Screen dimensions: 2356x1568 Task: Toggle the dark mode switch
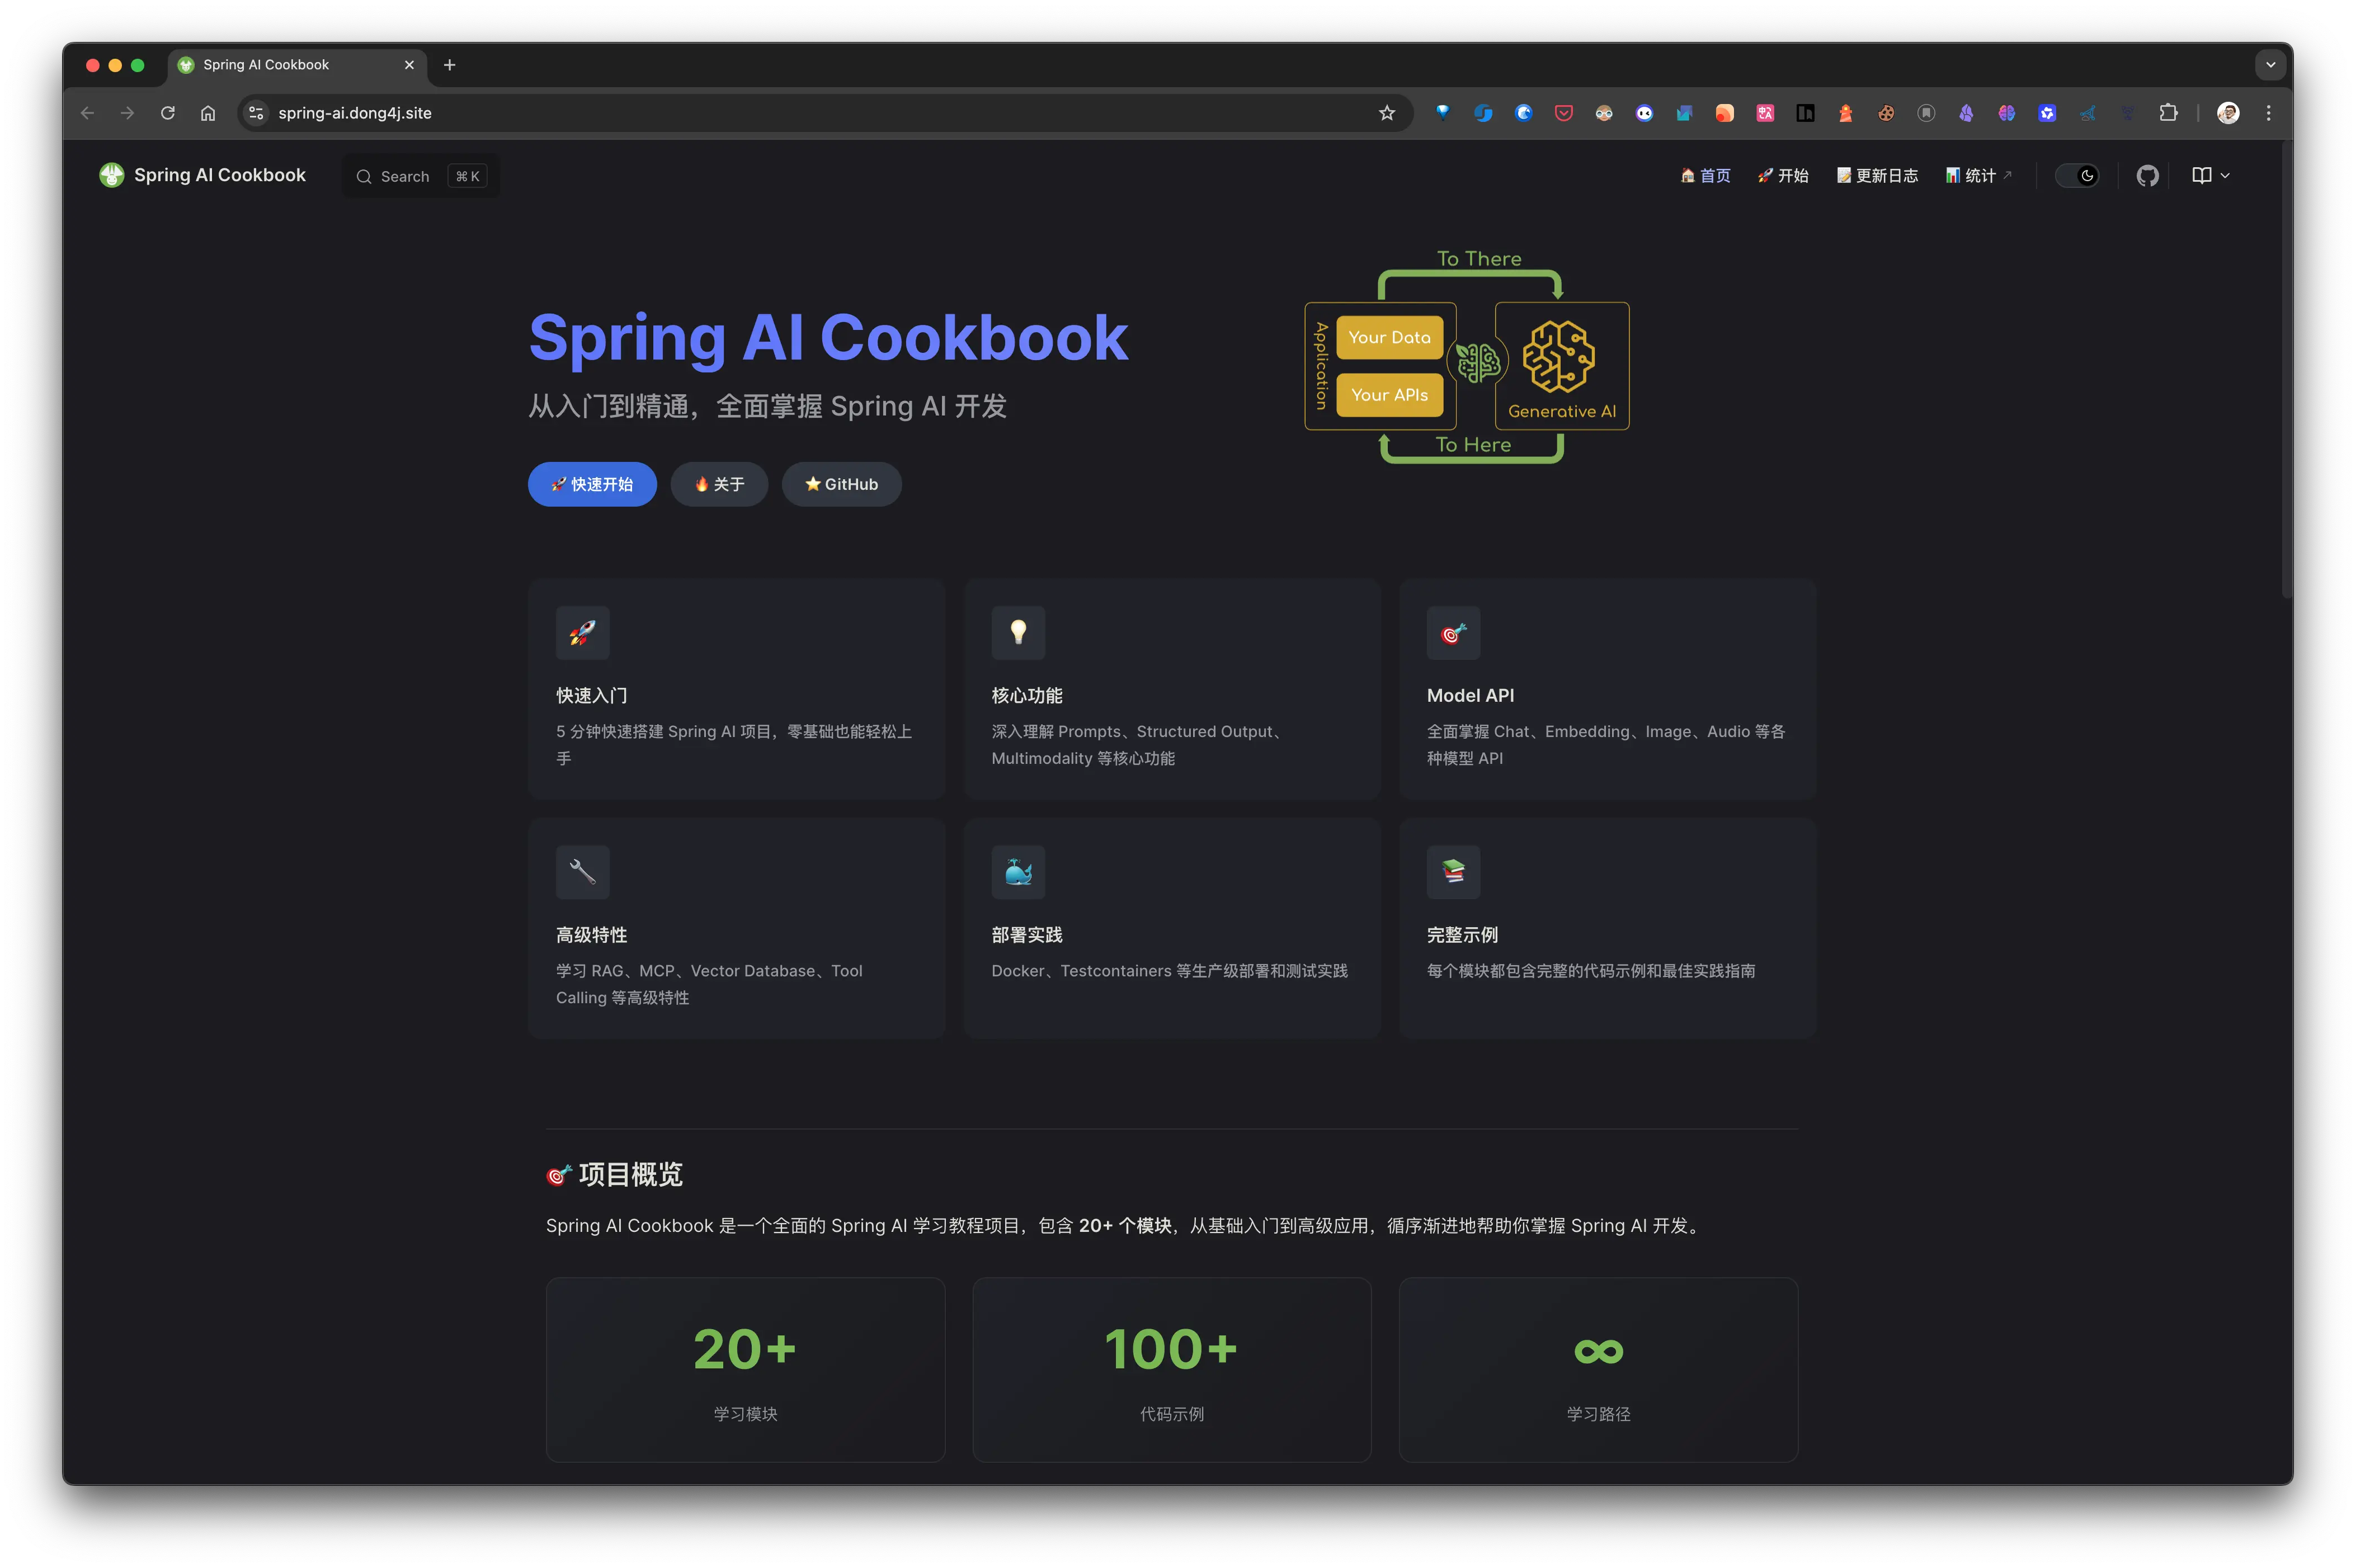(x=2077, y=176)
